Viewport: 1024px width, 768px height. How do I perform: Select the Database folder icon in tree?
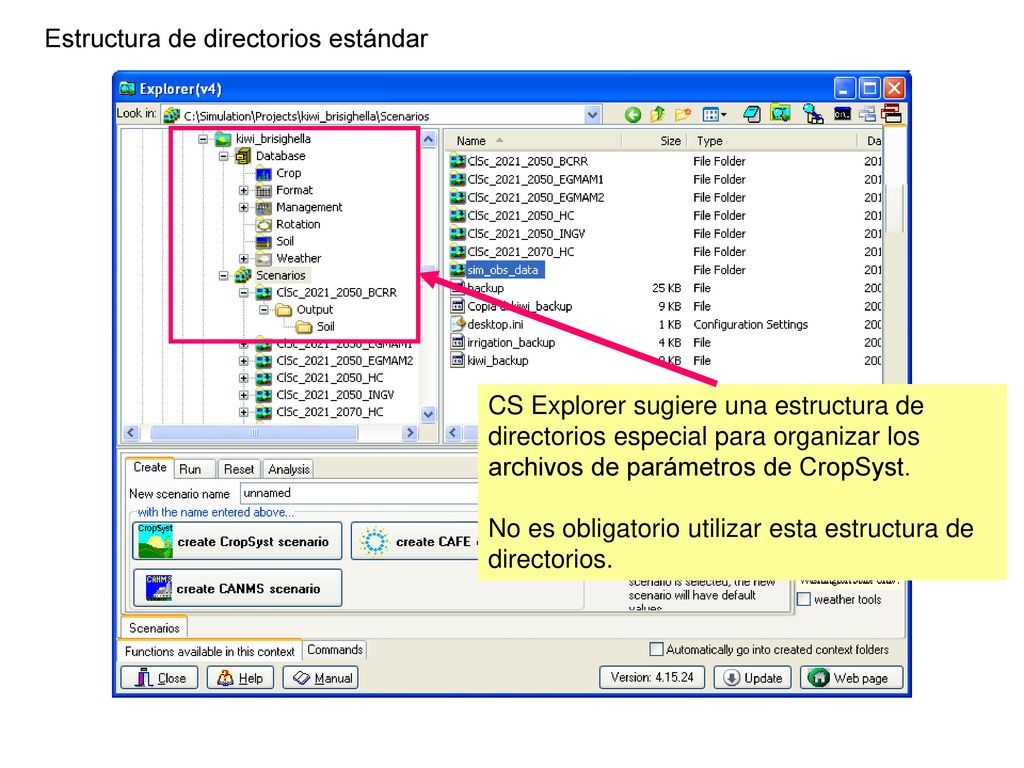point(243,156)
